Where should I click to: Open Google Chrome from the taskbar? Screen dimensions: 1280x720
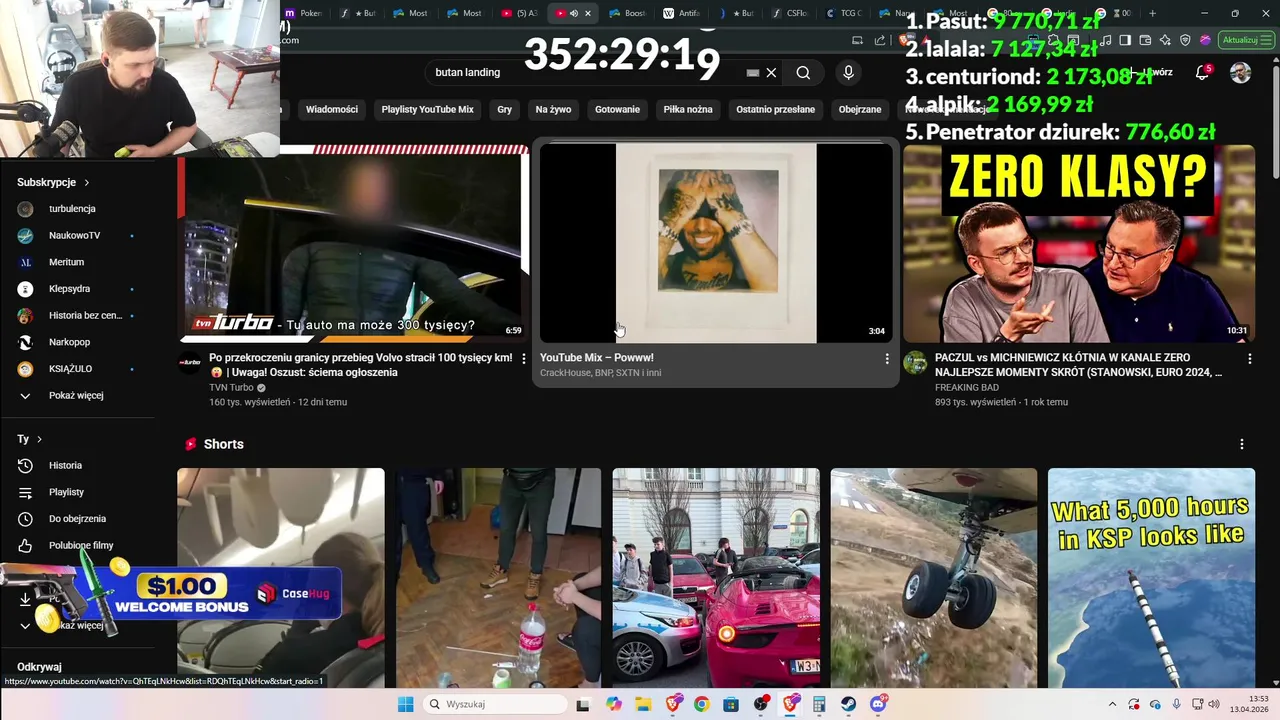(x=701, y=704)
